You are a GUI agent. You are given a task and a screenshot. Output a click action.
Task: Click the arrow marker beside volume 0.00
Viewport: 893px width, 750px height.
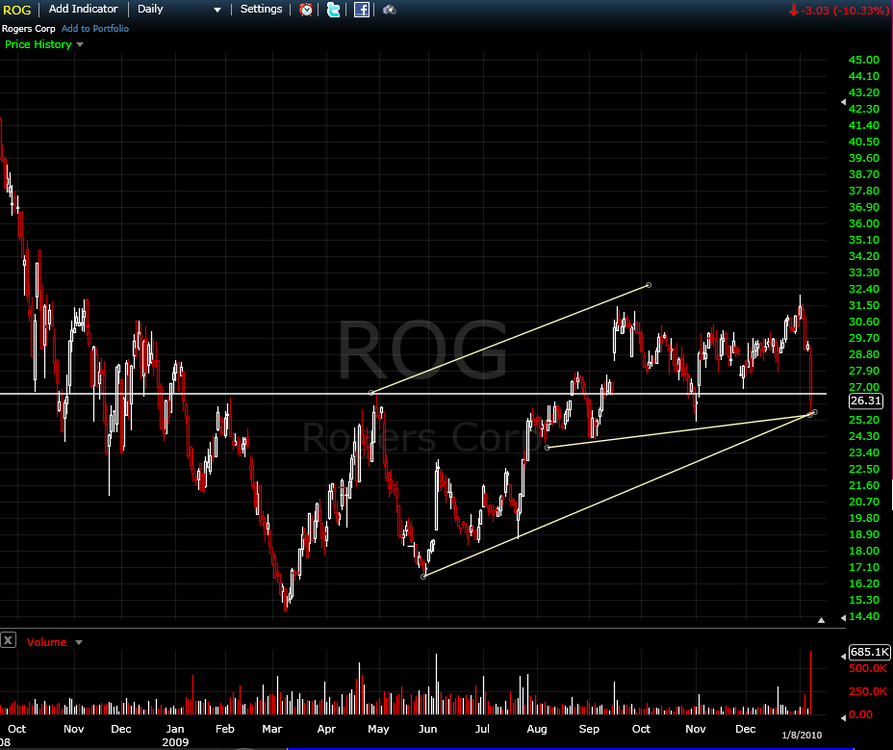click(x=843, y=717)
